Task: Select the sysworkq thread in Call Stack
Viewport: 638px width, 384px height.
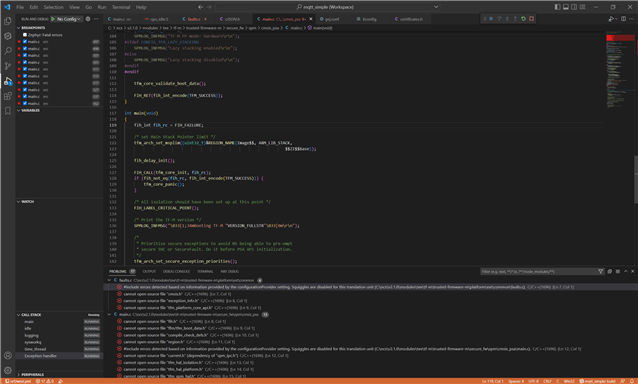Action: [x=59, y=342]
